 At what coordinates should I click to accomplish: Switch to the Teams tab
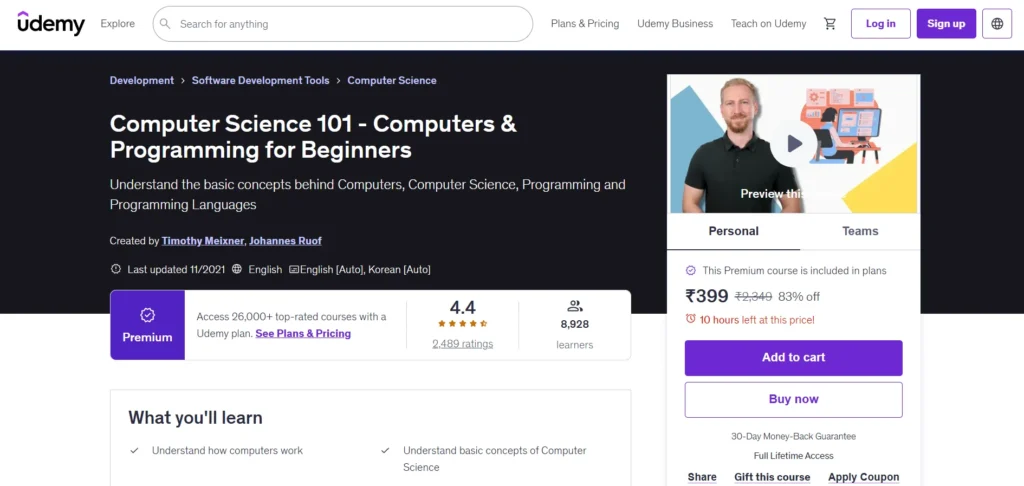(x=860, y=231)
